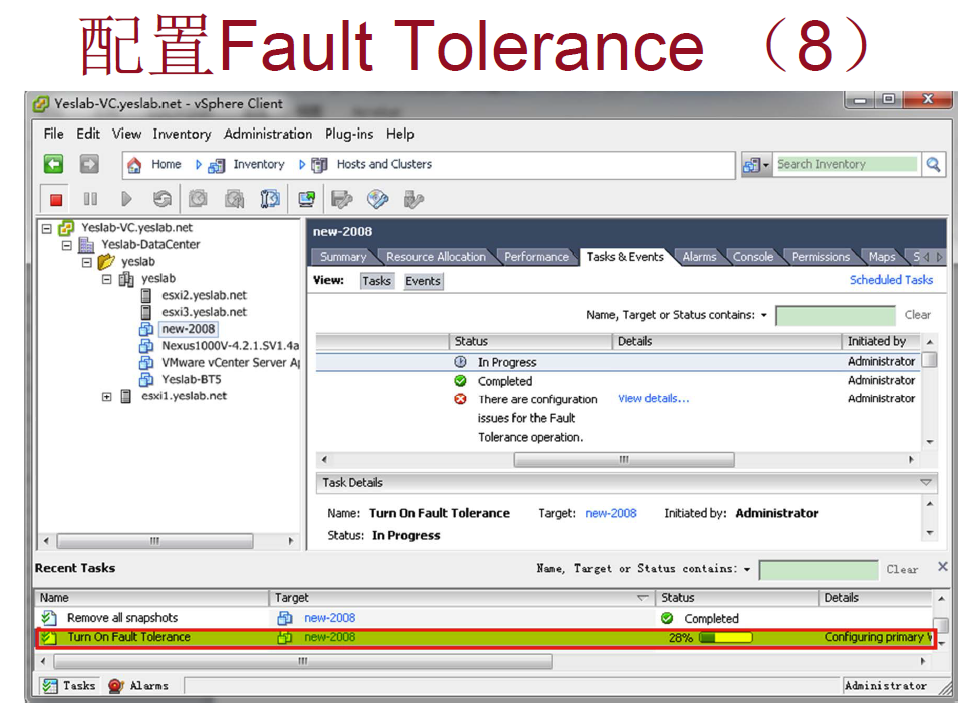Viewport: 962px width, 705px height.
Task: Open the Edit menu
Action: click(88, 134)
